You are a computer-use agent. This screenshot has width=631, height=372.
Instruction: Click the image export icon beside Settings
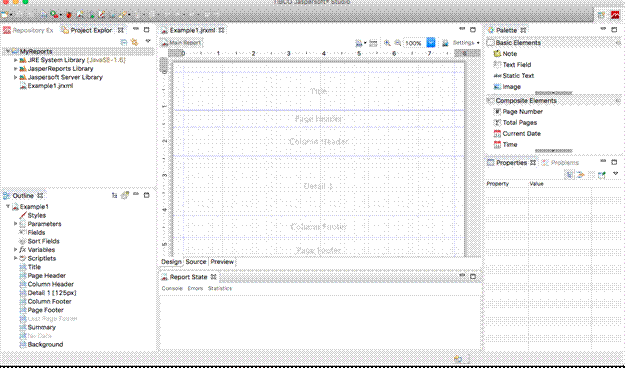(x=445, y=43)
